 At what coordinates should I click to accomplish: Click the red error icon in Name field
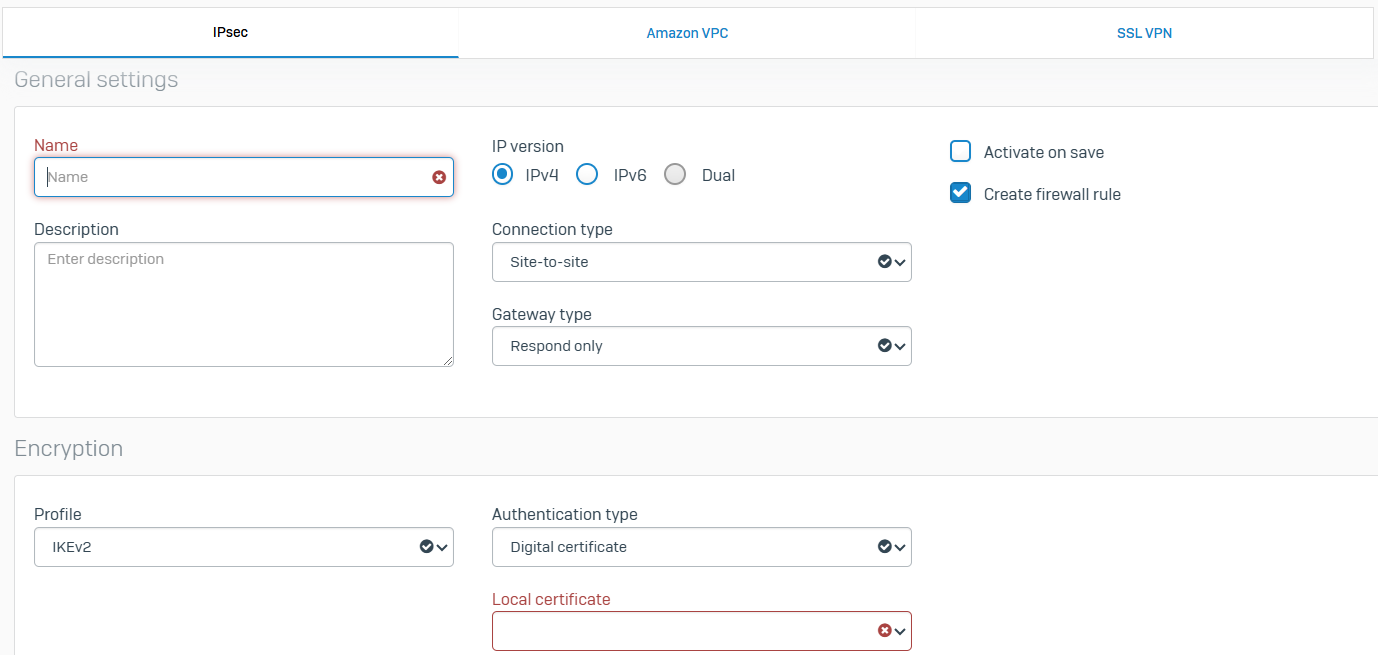(x=439, y=177)
